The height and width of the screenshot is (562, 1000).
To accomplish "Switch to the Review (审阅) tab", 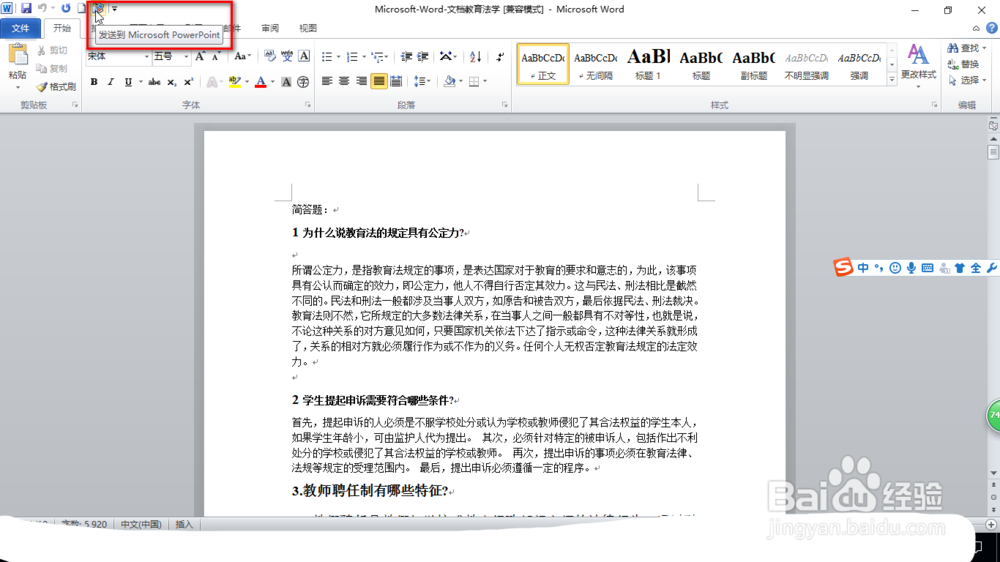I will point(270,28).
